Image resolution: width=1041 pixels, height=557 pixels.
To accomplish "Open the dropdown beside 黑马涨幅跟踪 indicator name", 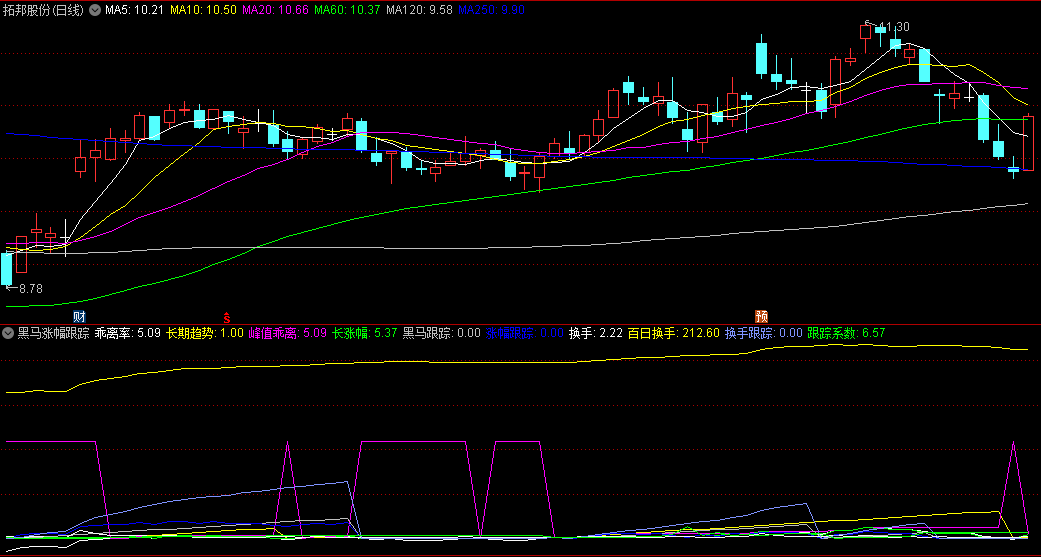I will (x=9, y=333).
